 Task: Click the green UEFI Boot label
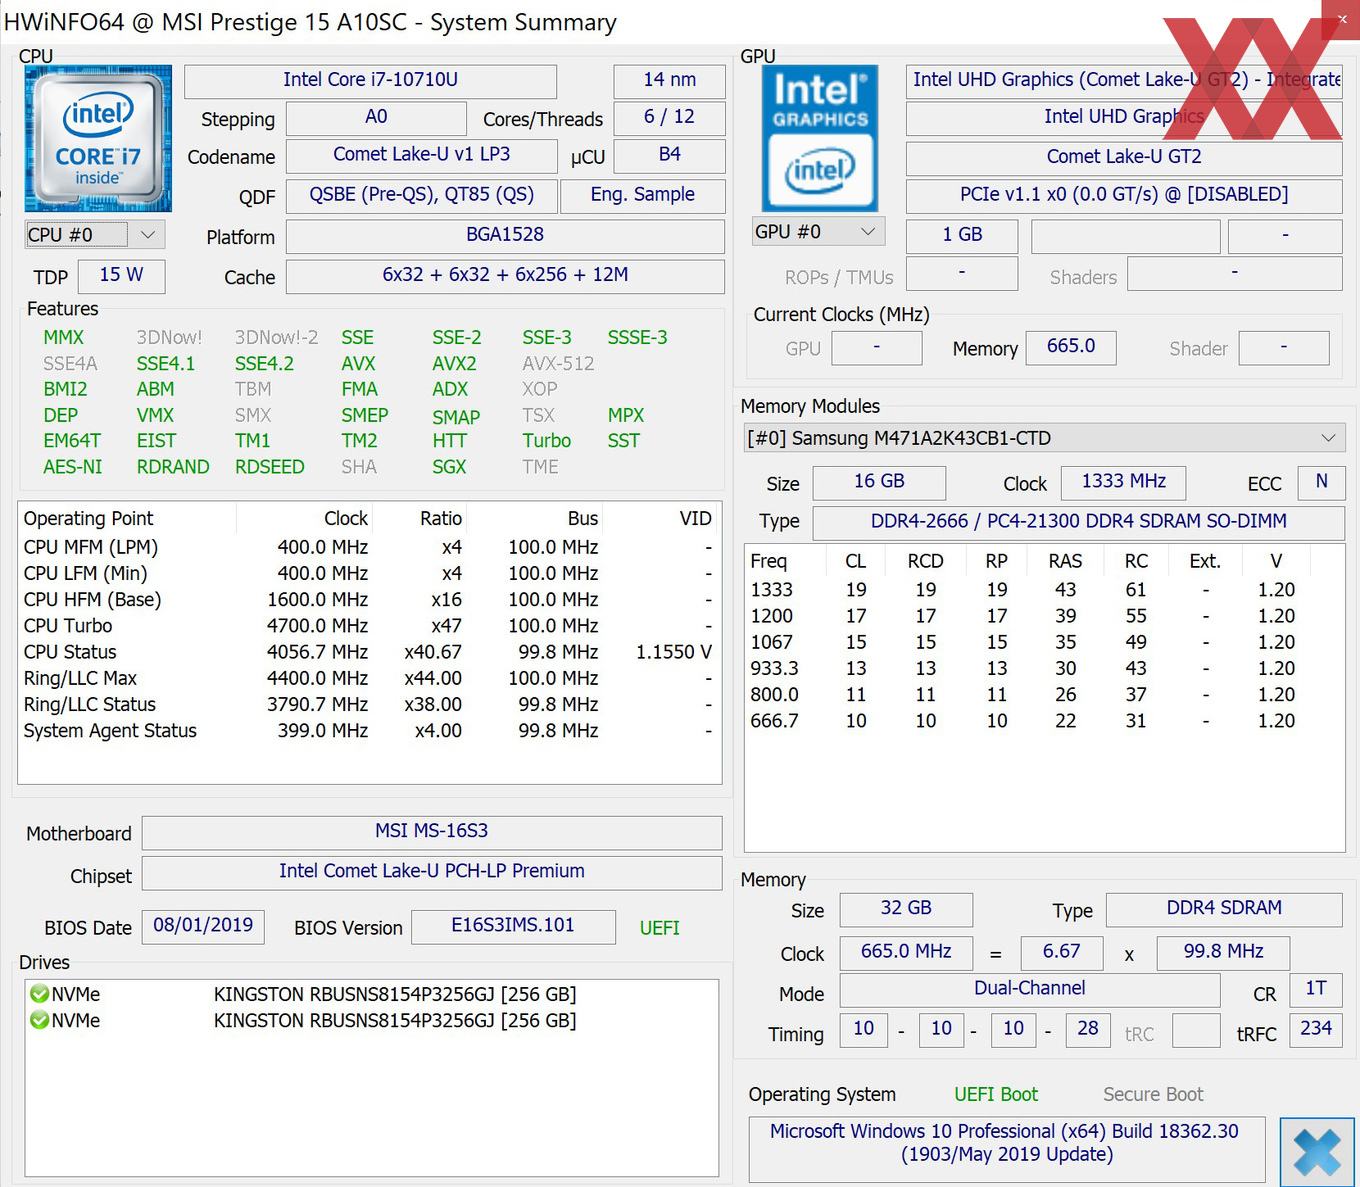pos(996,1095)
